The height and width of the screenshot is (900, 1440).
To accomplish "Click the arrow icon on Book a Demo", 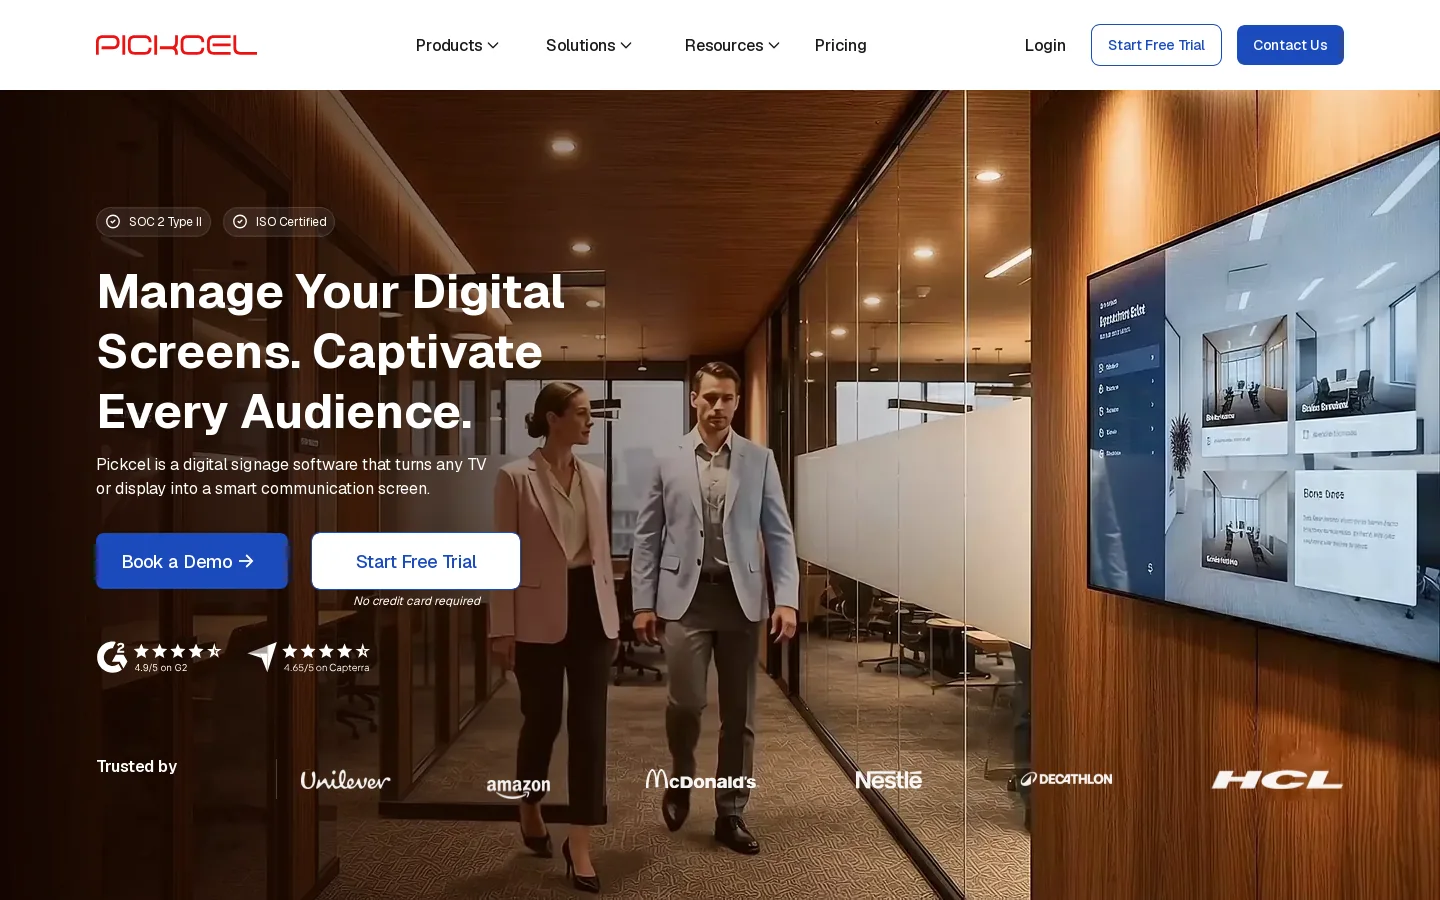I will [246, 561].
